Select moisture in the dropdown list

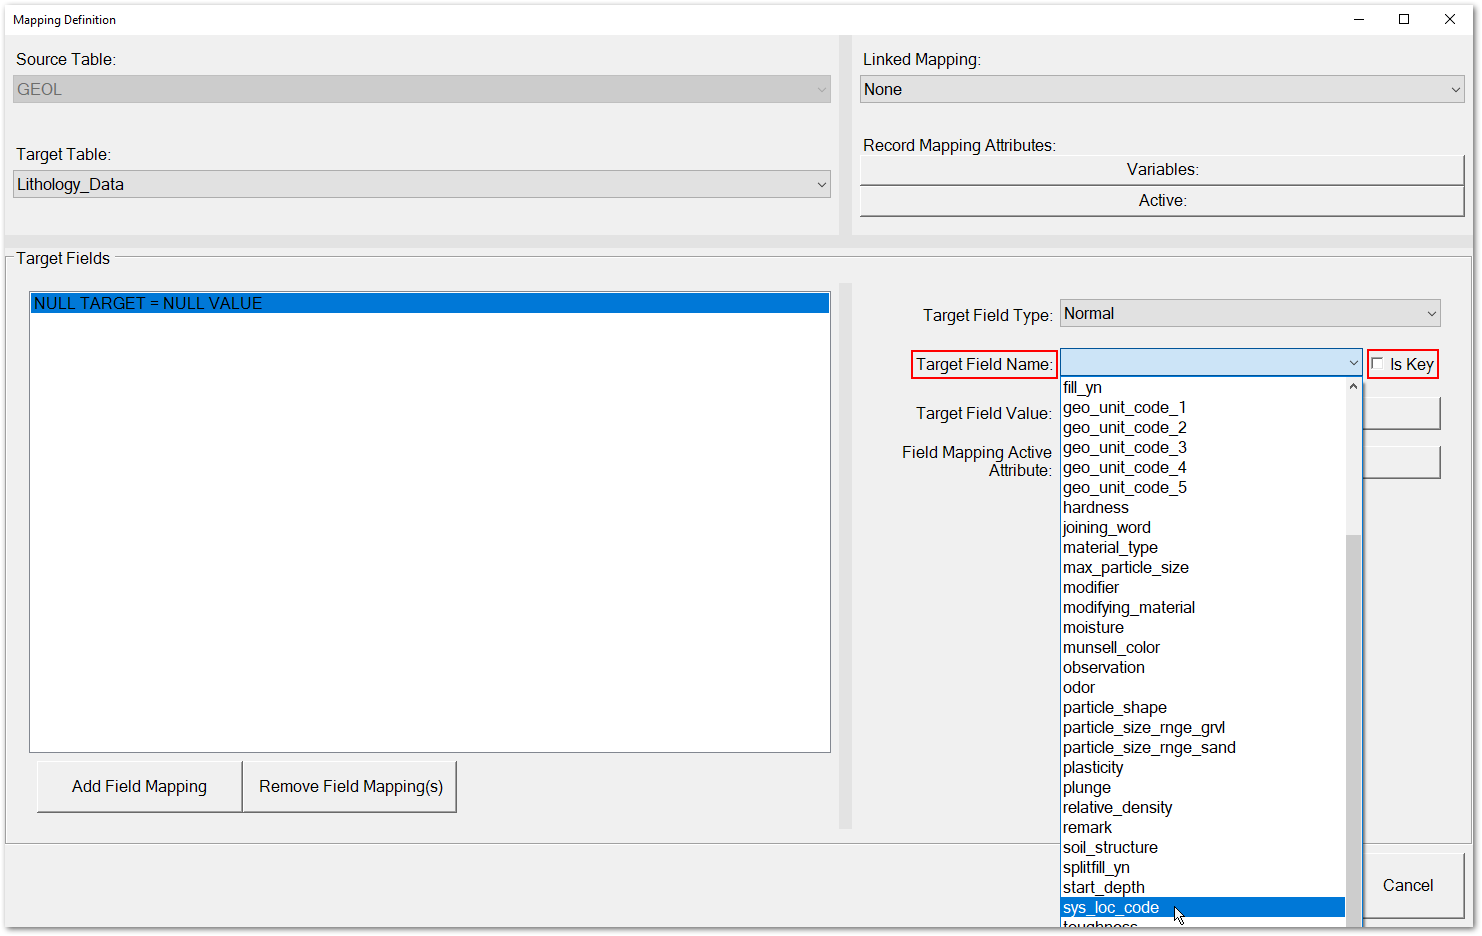pos(1203,627)
